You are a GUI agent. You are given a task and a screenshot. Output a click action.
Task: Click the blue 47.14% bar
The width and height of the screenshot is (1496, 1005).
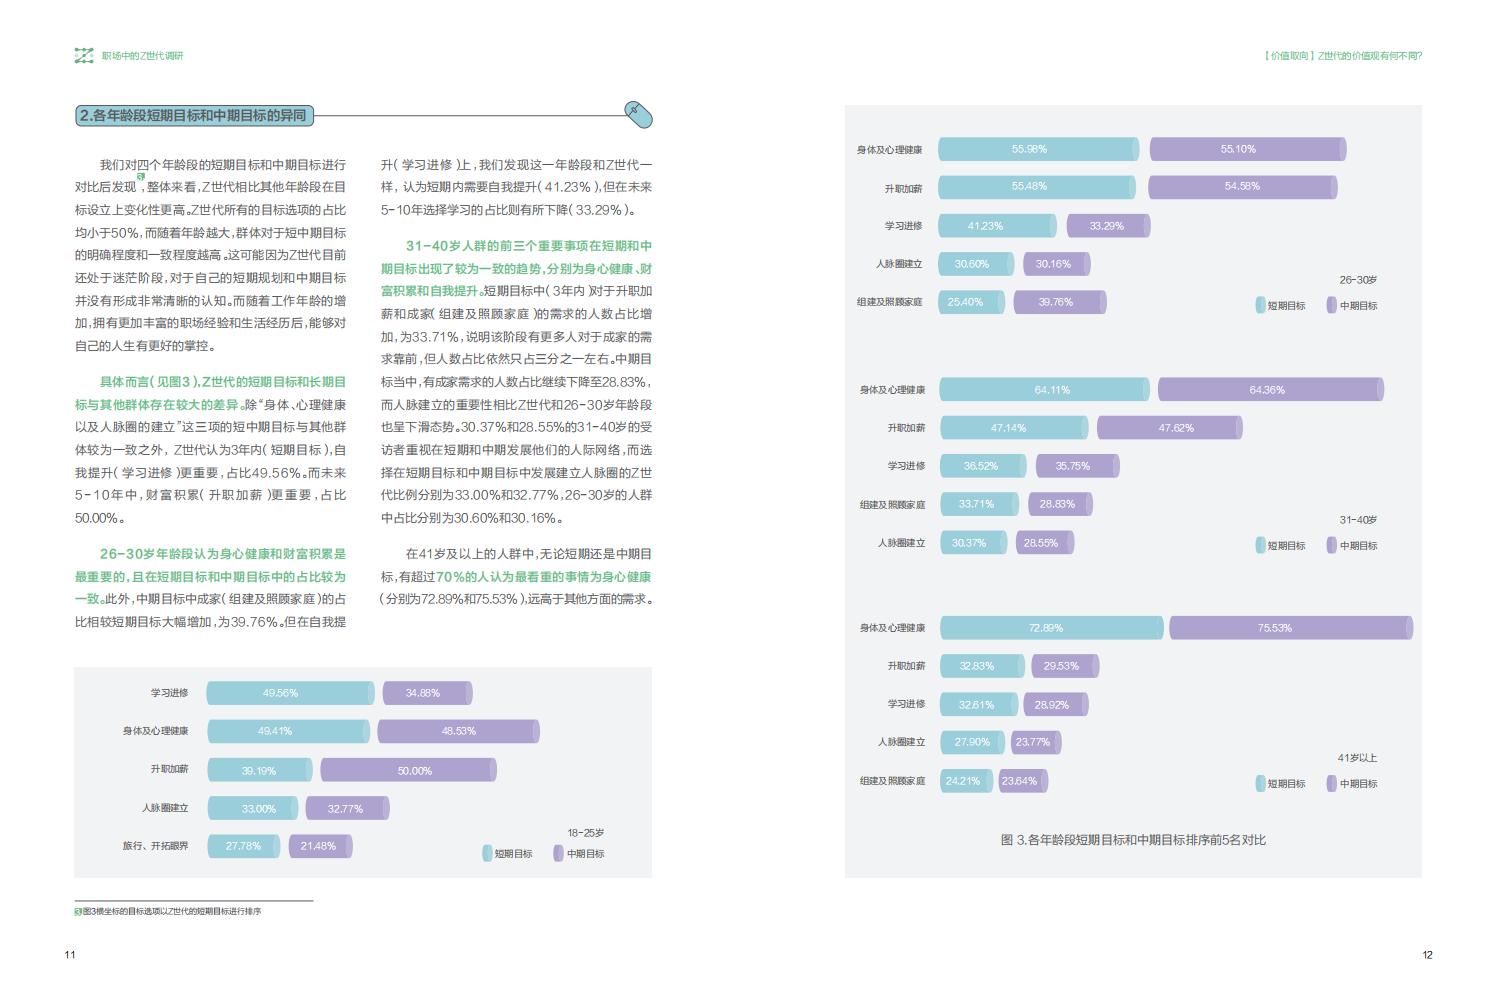[x=1014, y=427]
